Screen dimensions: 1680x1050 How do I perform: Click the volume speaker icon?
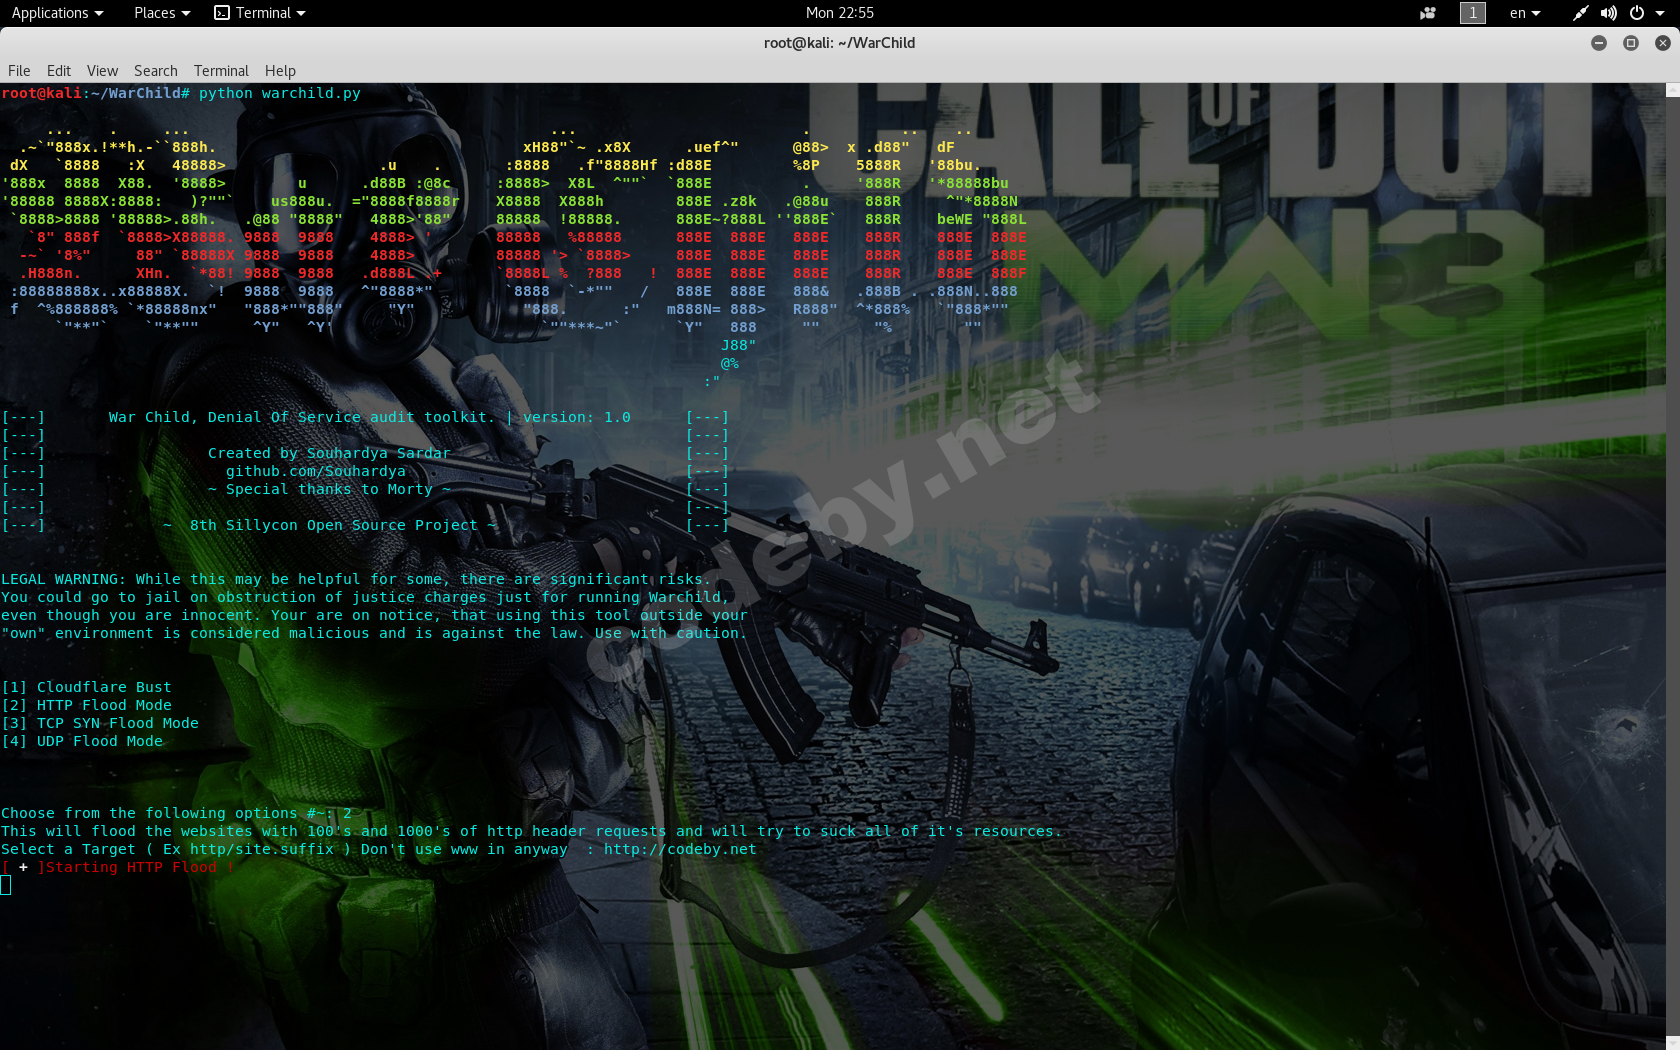(1608, 13)
